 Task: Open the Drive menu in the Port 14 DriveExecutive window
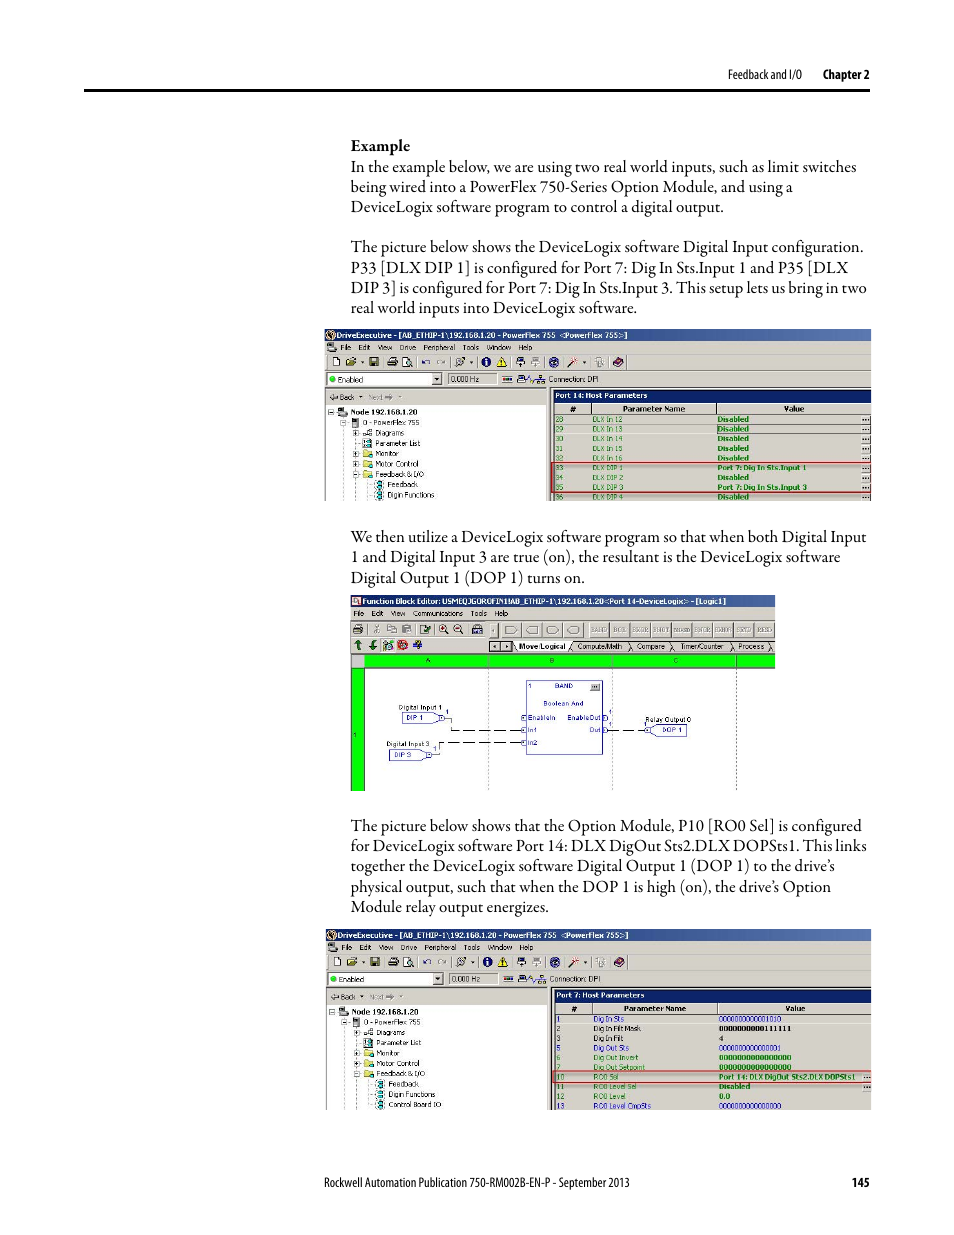407,348
